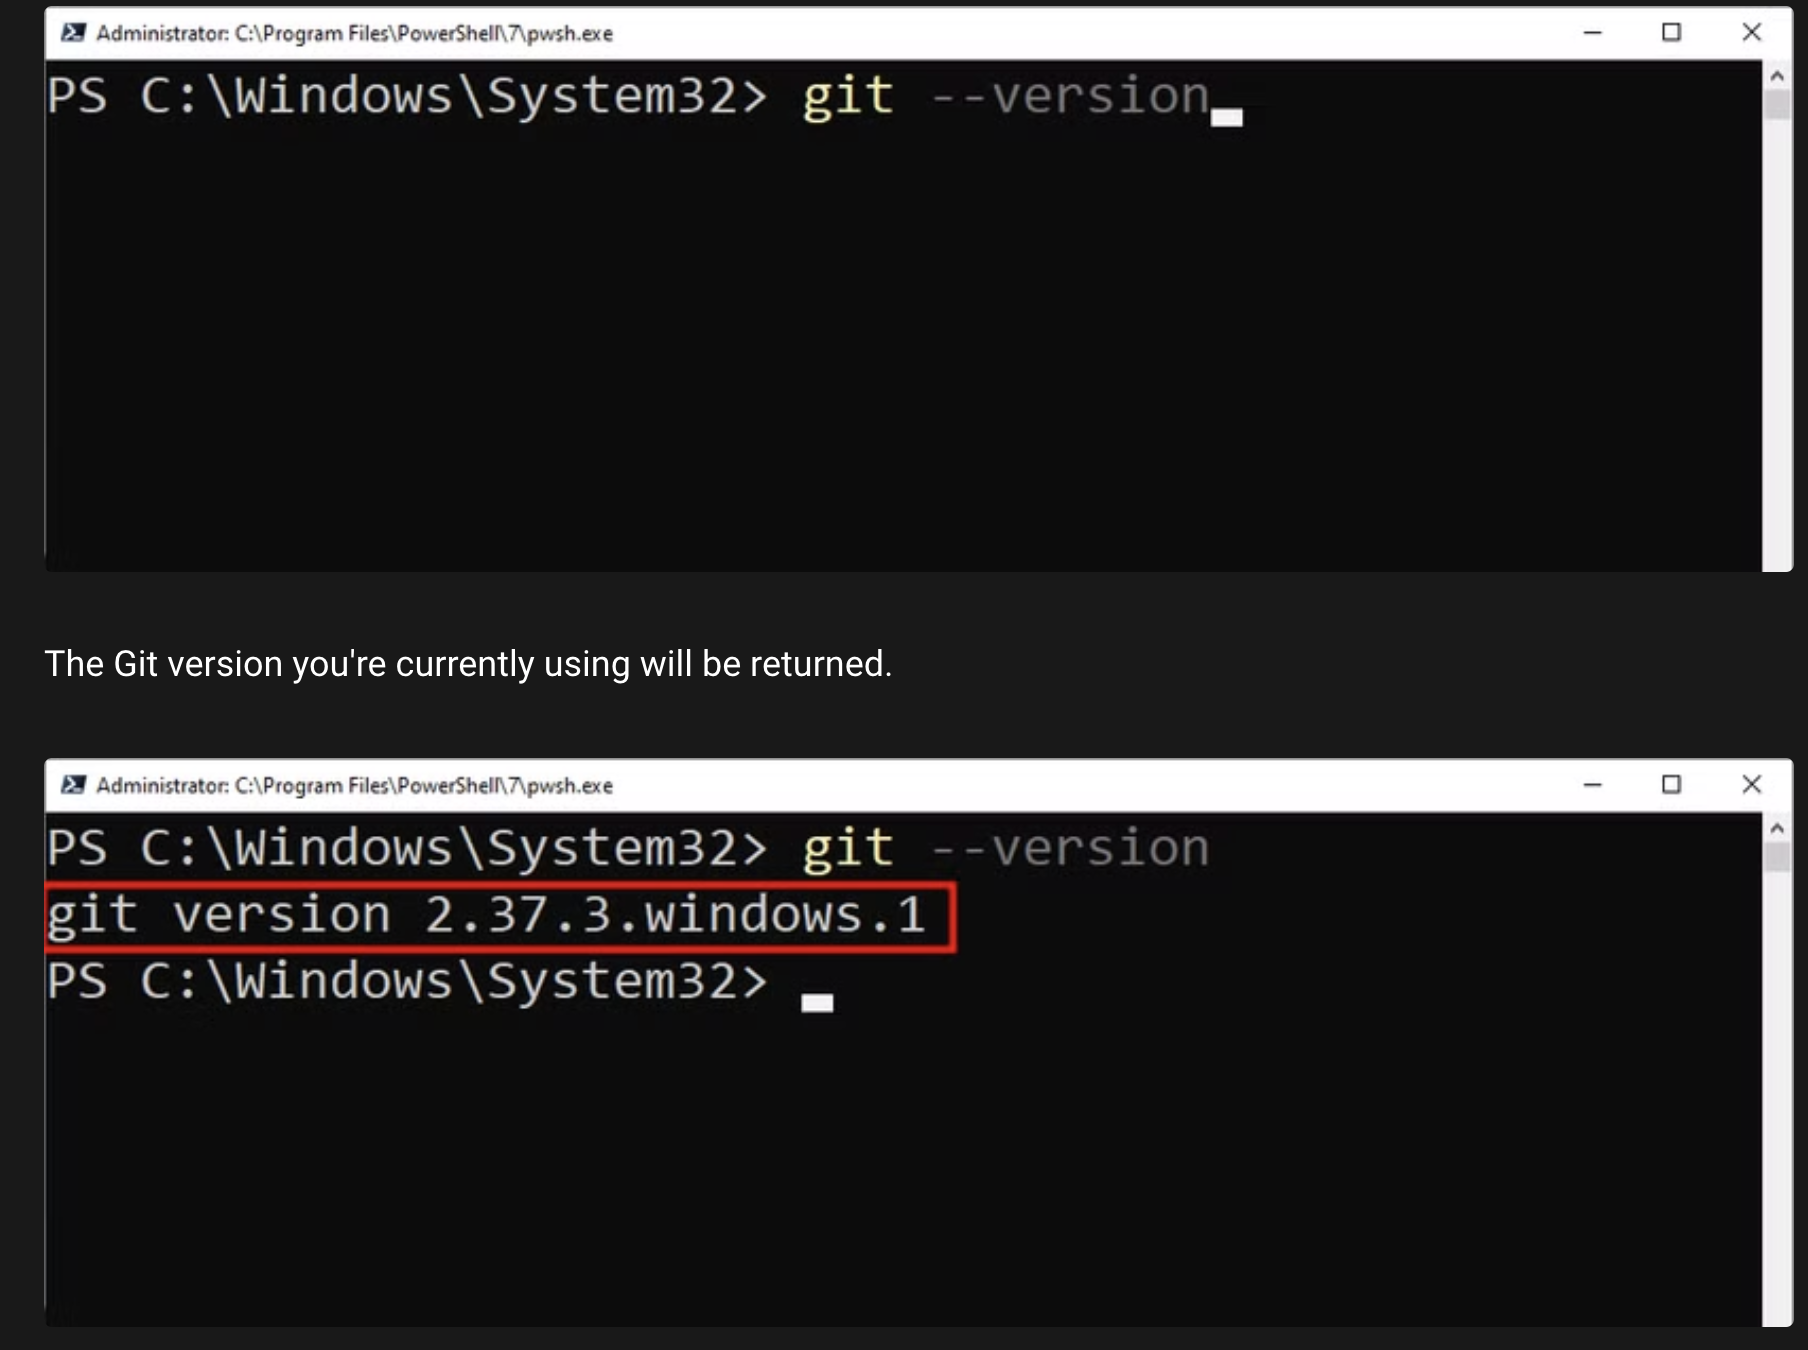The height and width of the screenshot is (1350, 1808).
Task: Minimize the top PowerShell window
Action: point(1593,33)
